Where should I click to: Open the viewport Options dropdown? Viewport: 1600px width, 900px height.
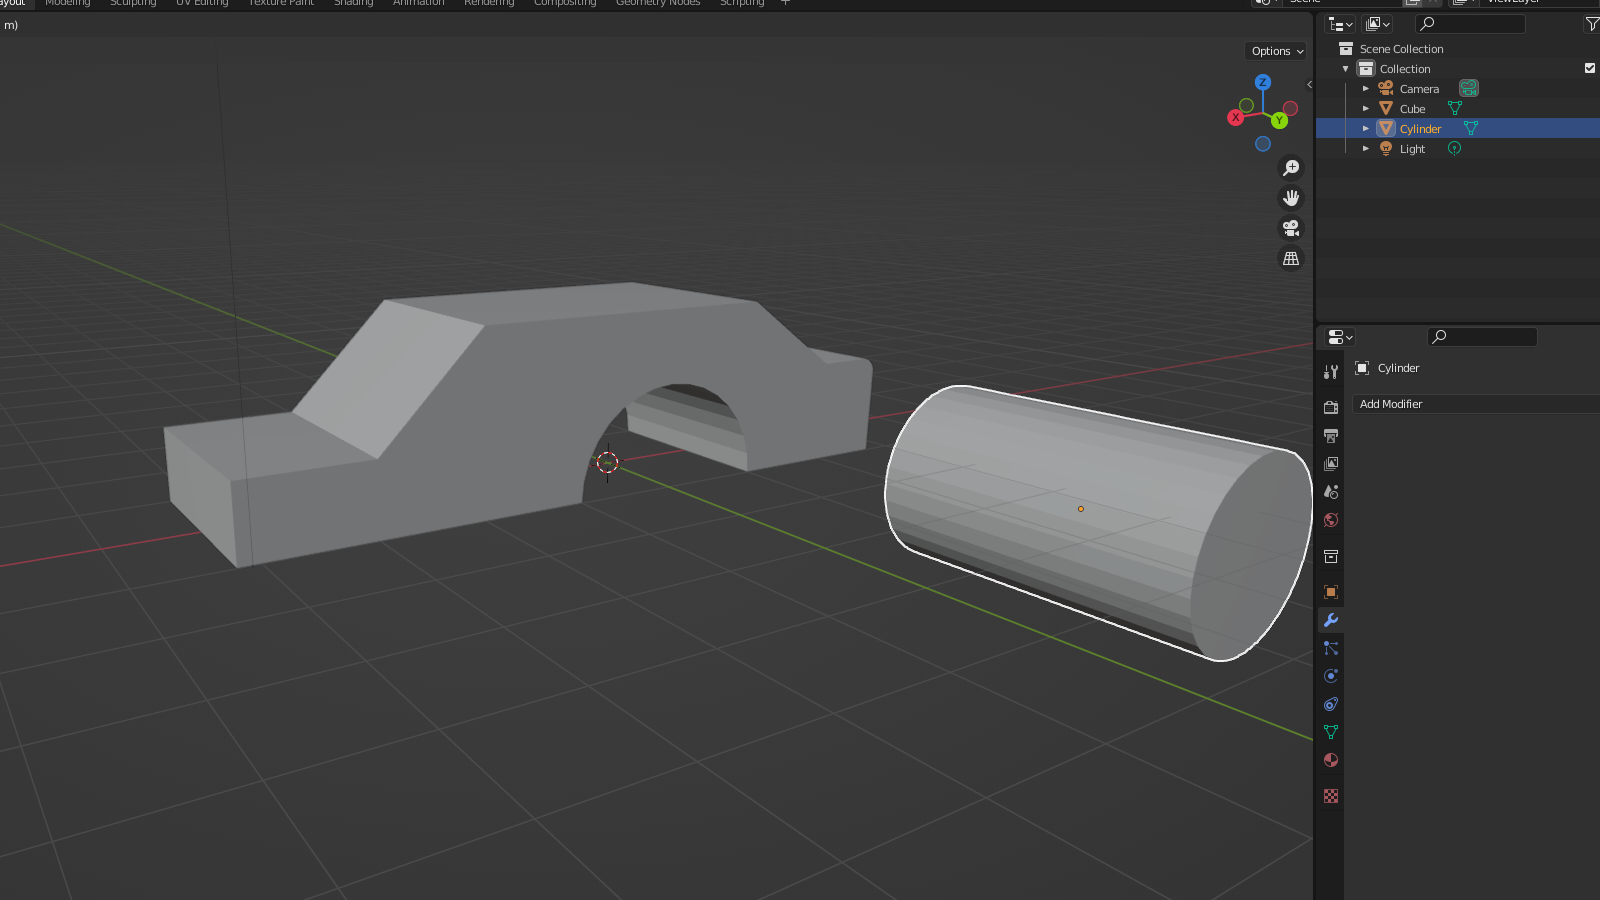(x=1277, y=51)
